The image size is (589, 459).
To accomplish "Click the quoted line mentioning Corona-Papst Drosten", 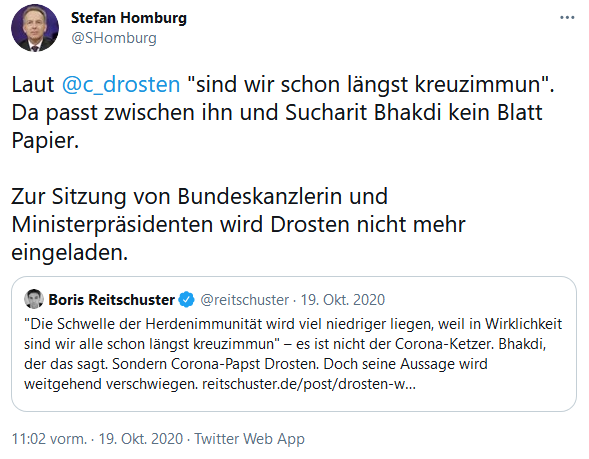I will (x=256, y=364).
